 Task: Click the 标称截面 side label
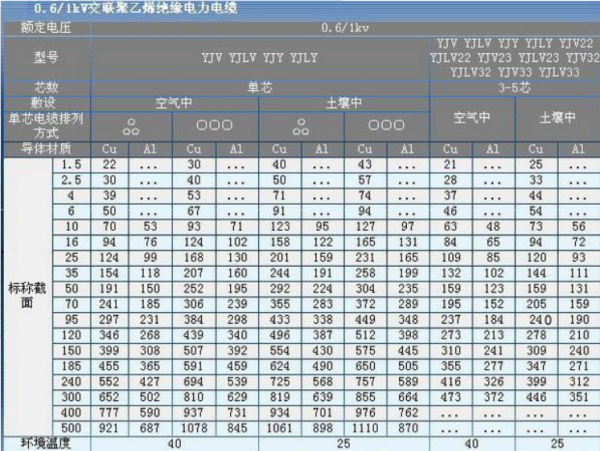(27, 295)
